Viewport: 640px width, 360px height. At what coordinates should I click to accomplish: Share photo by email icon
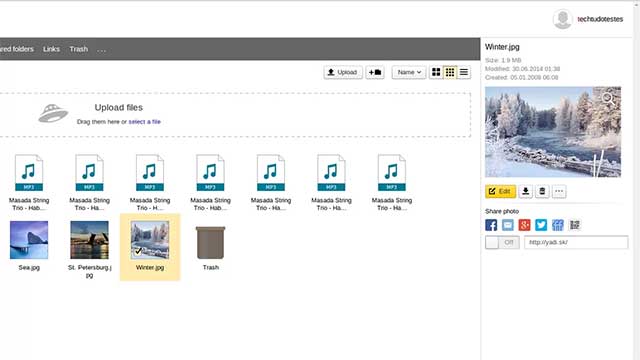point(508,225)
